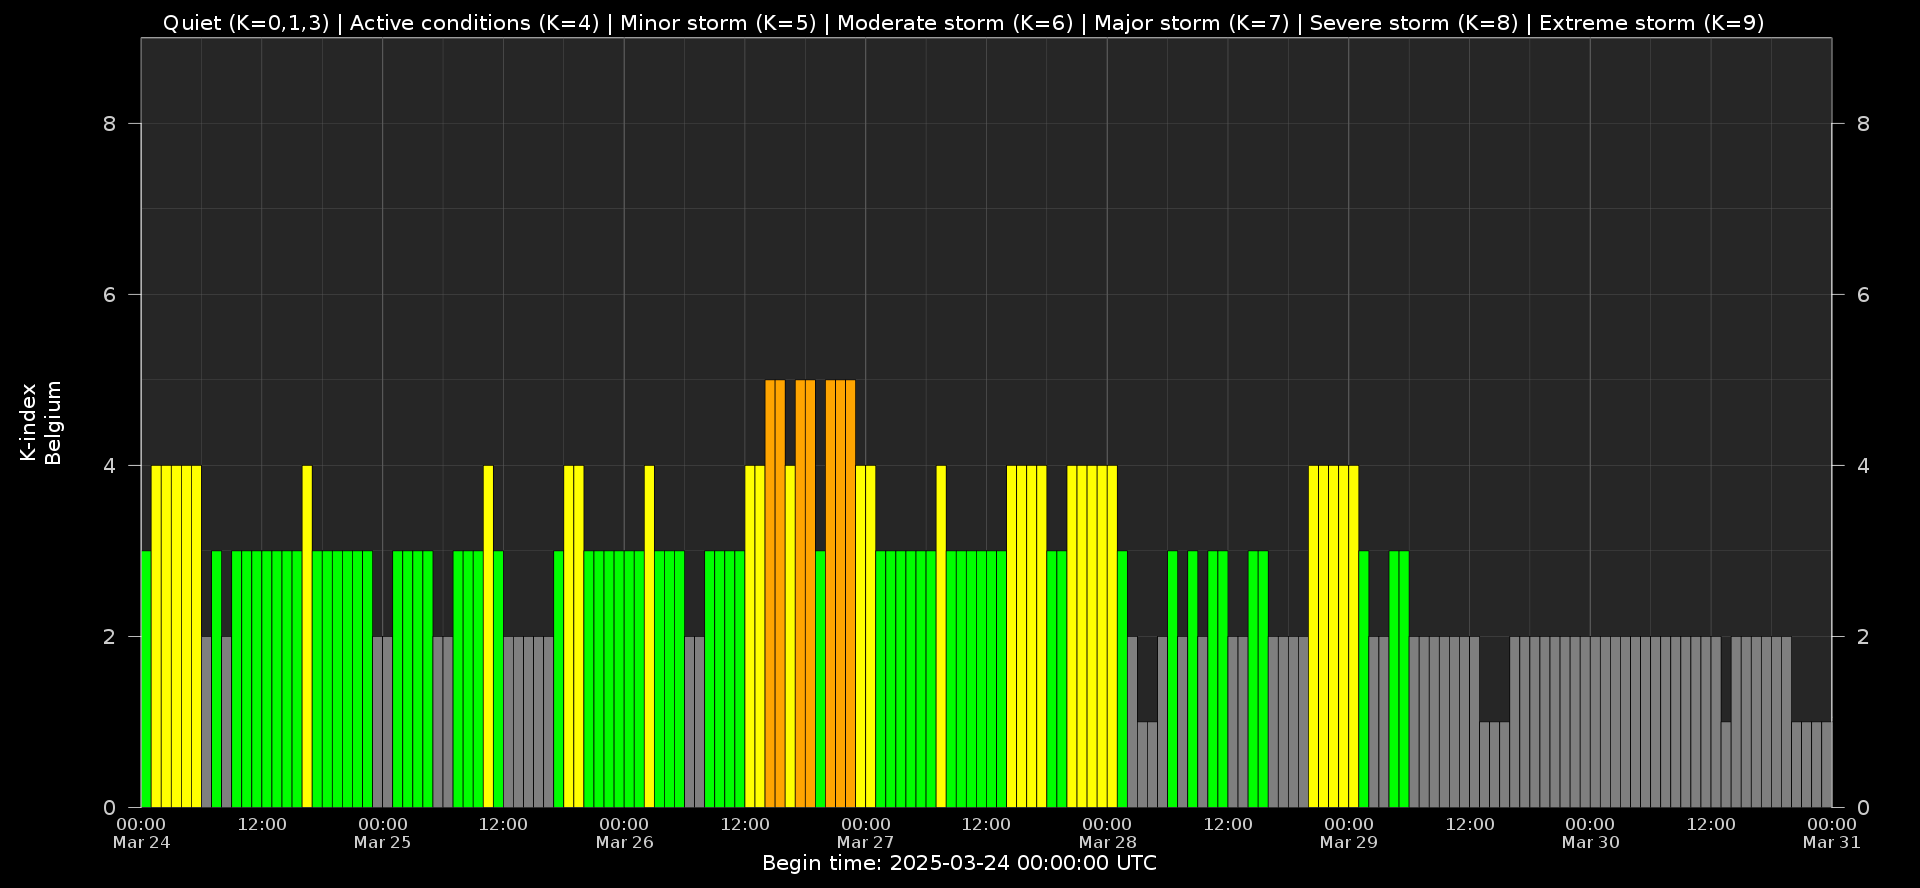Image resolution: width=1920 pixels, height=888 pixels.
Task: Select the '00:00 Mar 28' time label
Action: 1107,833
